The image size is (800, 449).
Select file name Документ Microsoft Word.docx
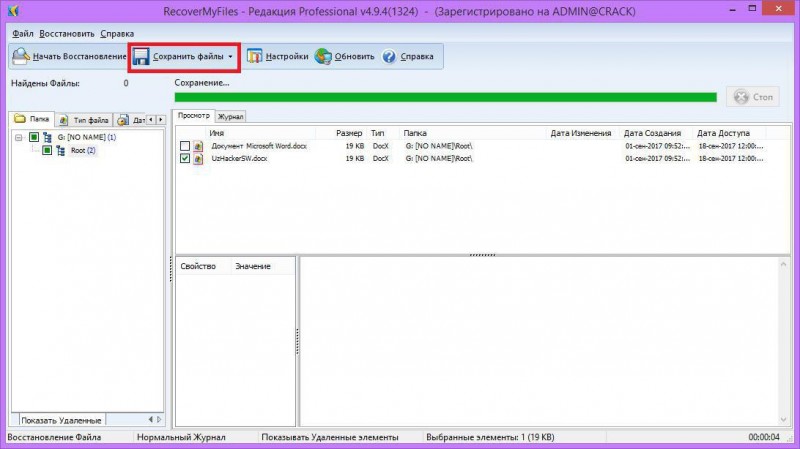[259, 146]
